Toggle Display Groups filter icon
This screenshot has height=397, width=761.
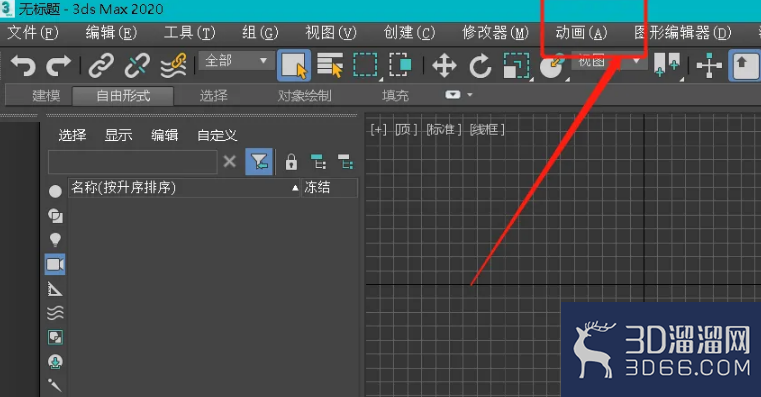[55, 337]
